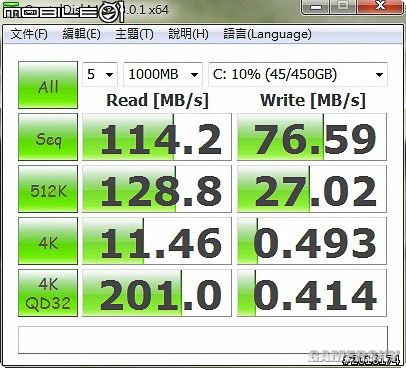
Task: Expand the 1000MB test size dropdown
Action: (x=163, y=74)
